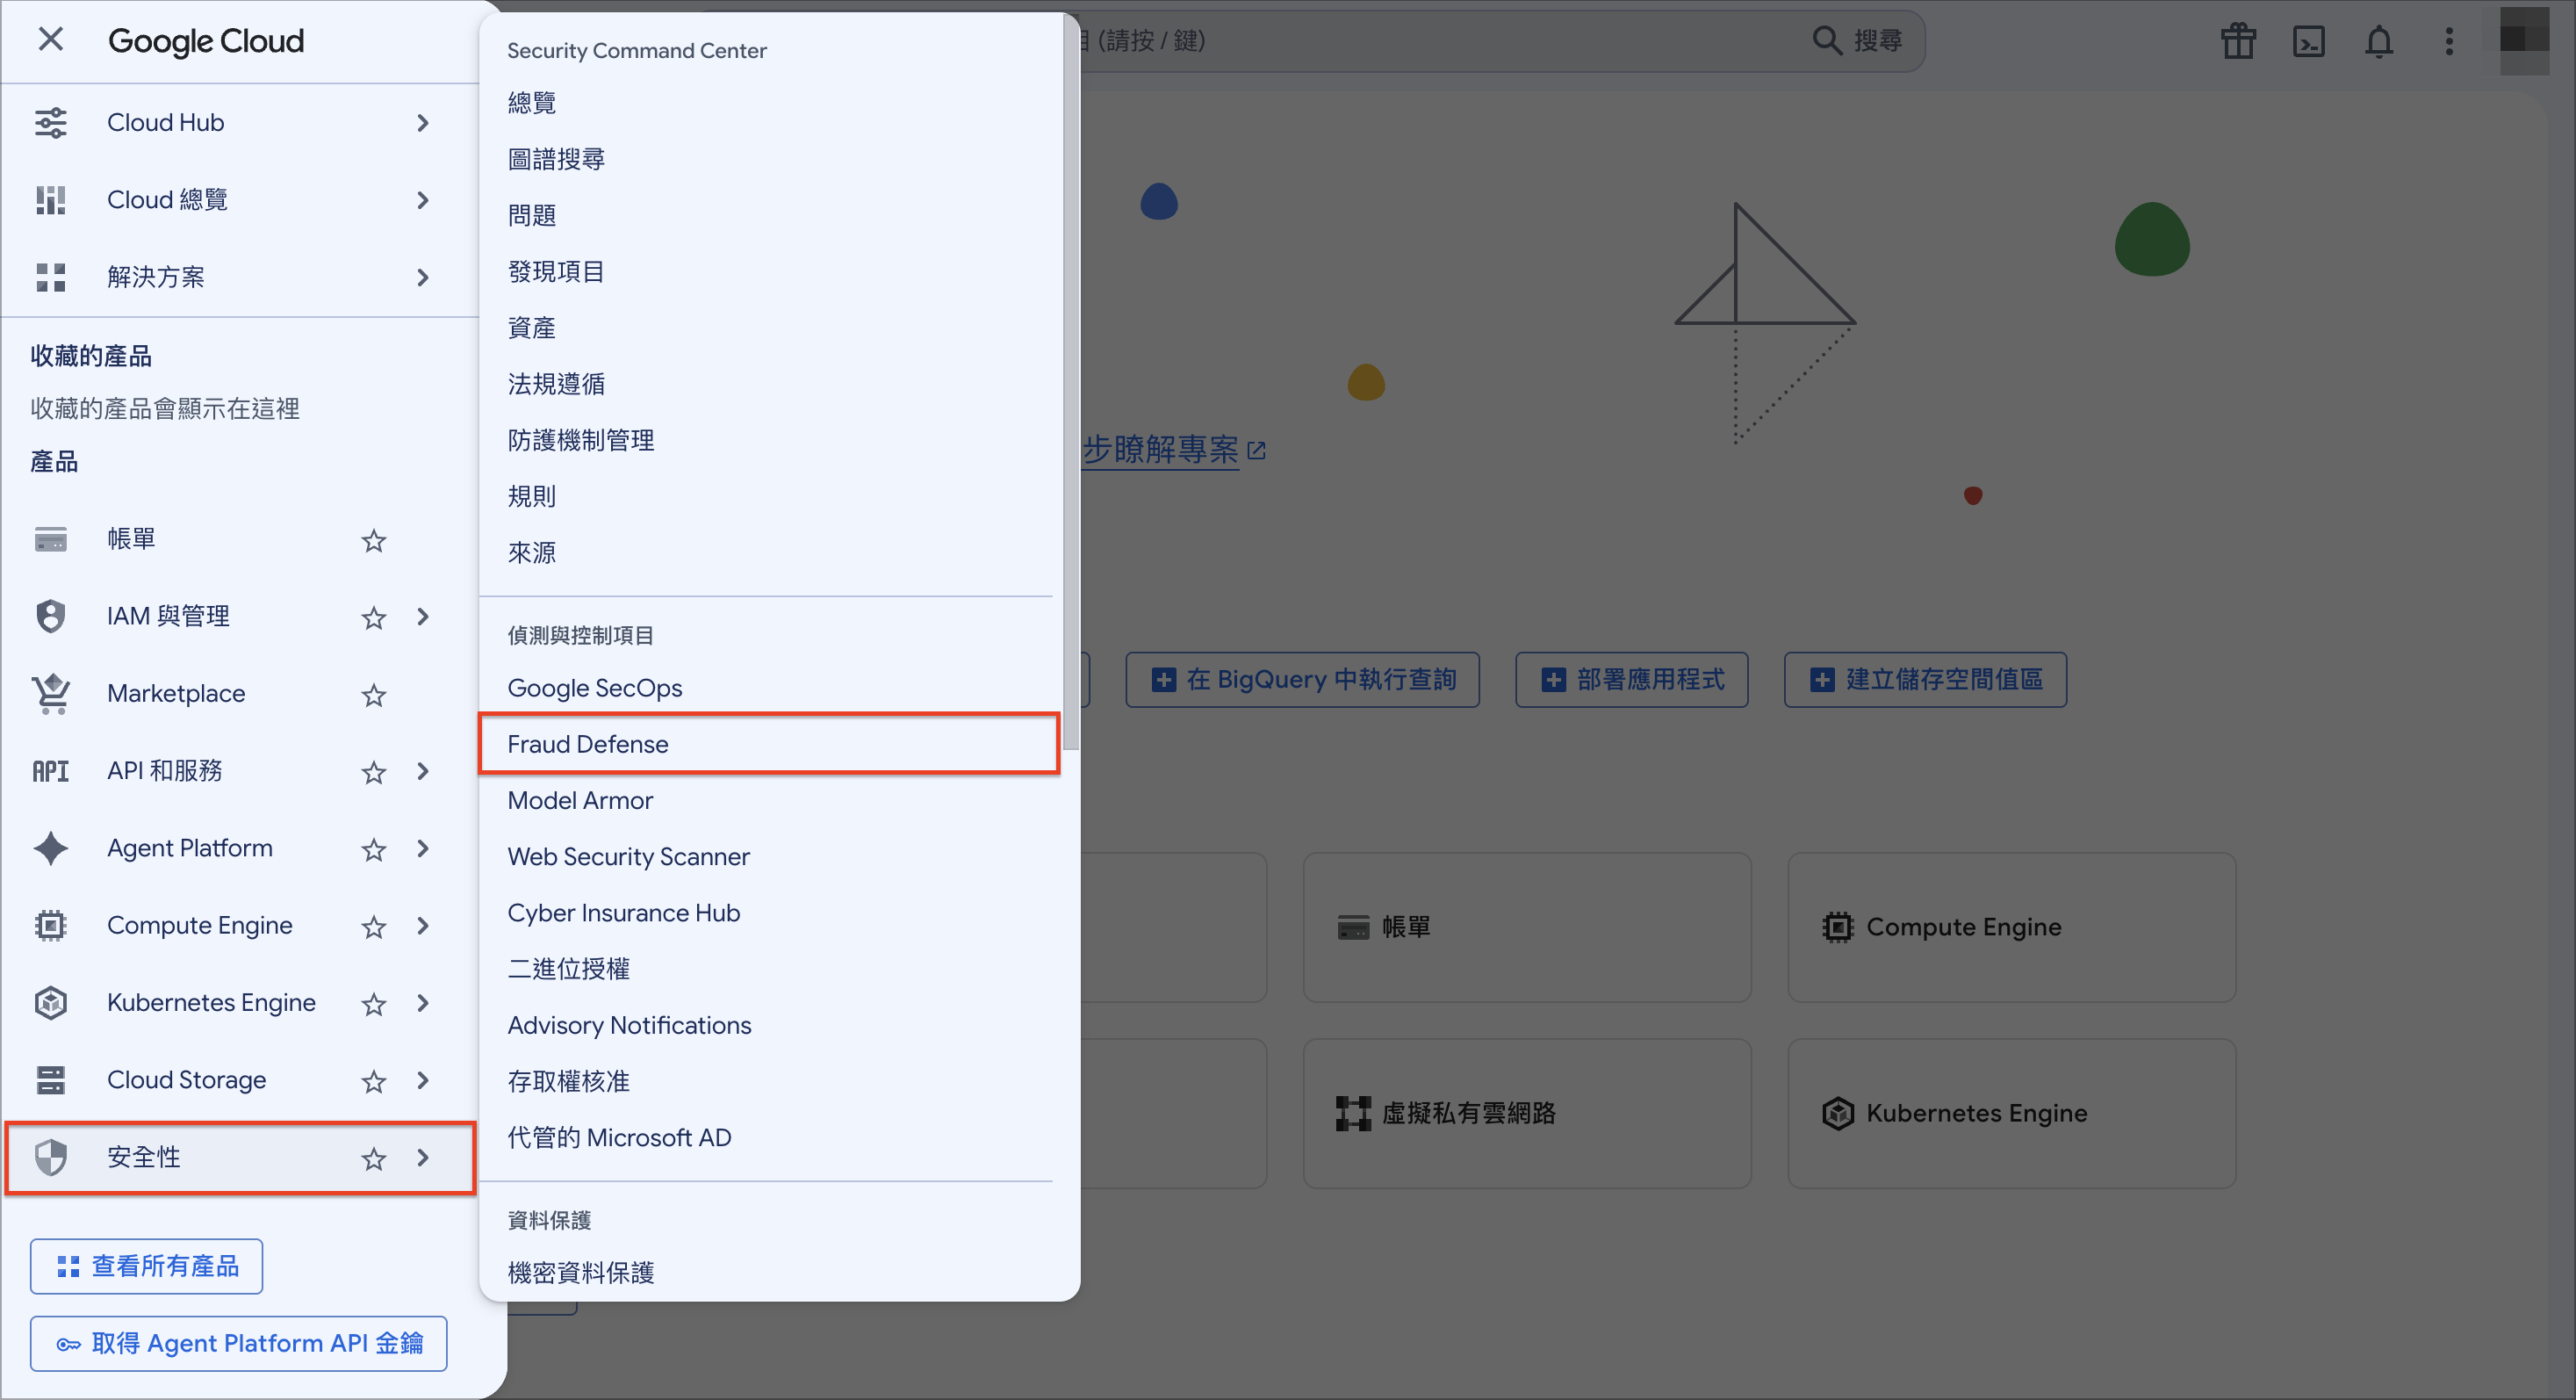Open the three-dot more options menu
The image size is (2576, 1400).
click(2449, 41)
